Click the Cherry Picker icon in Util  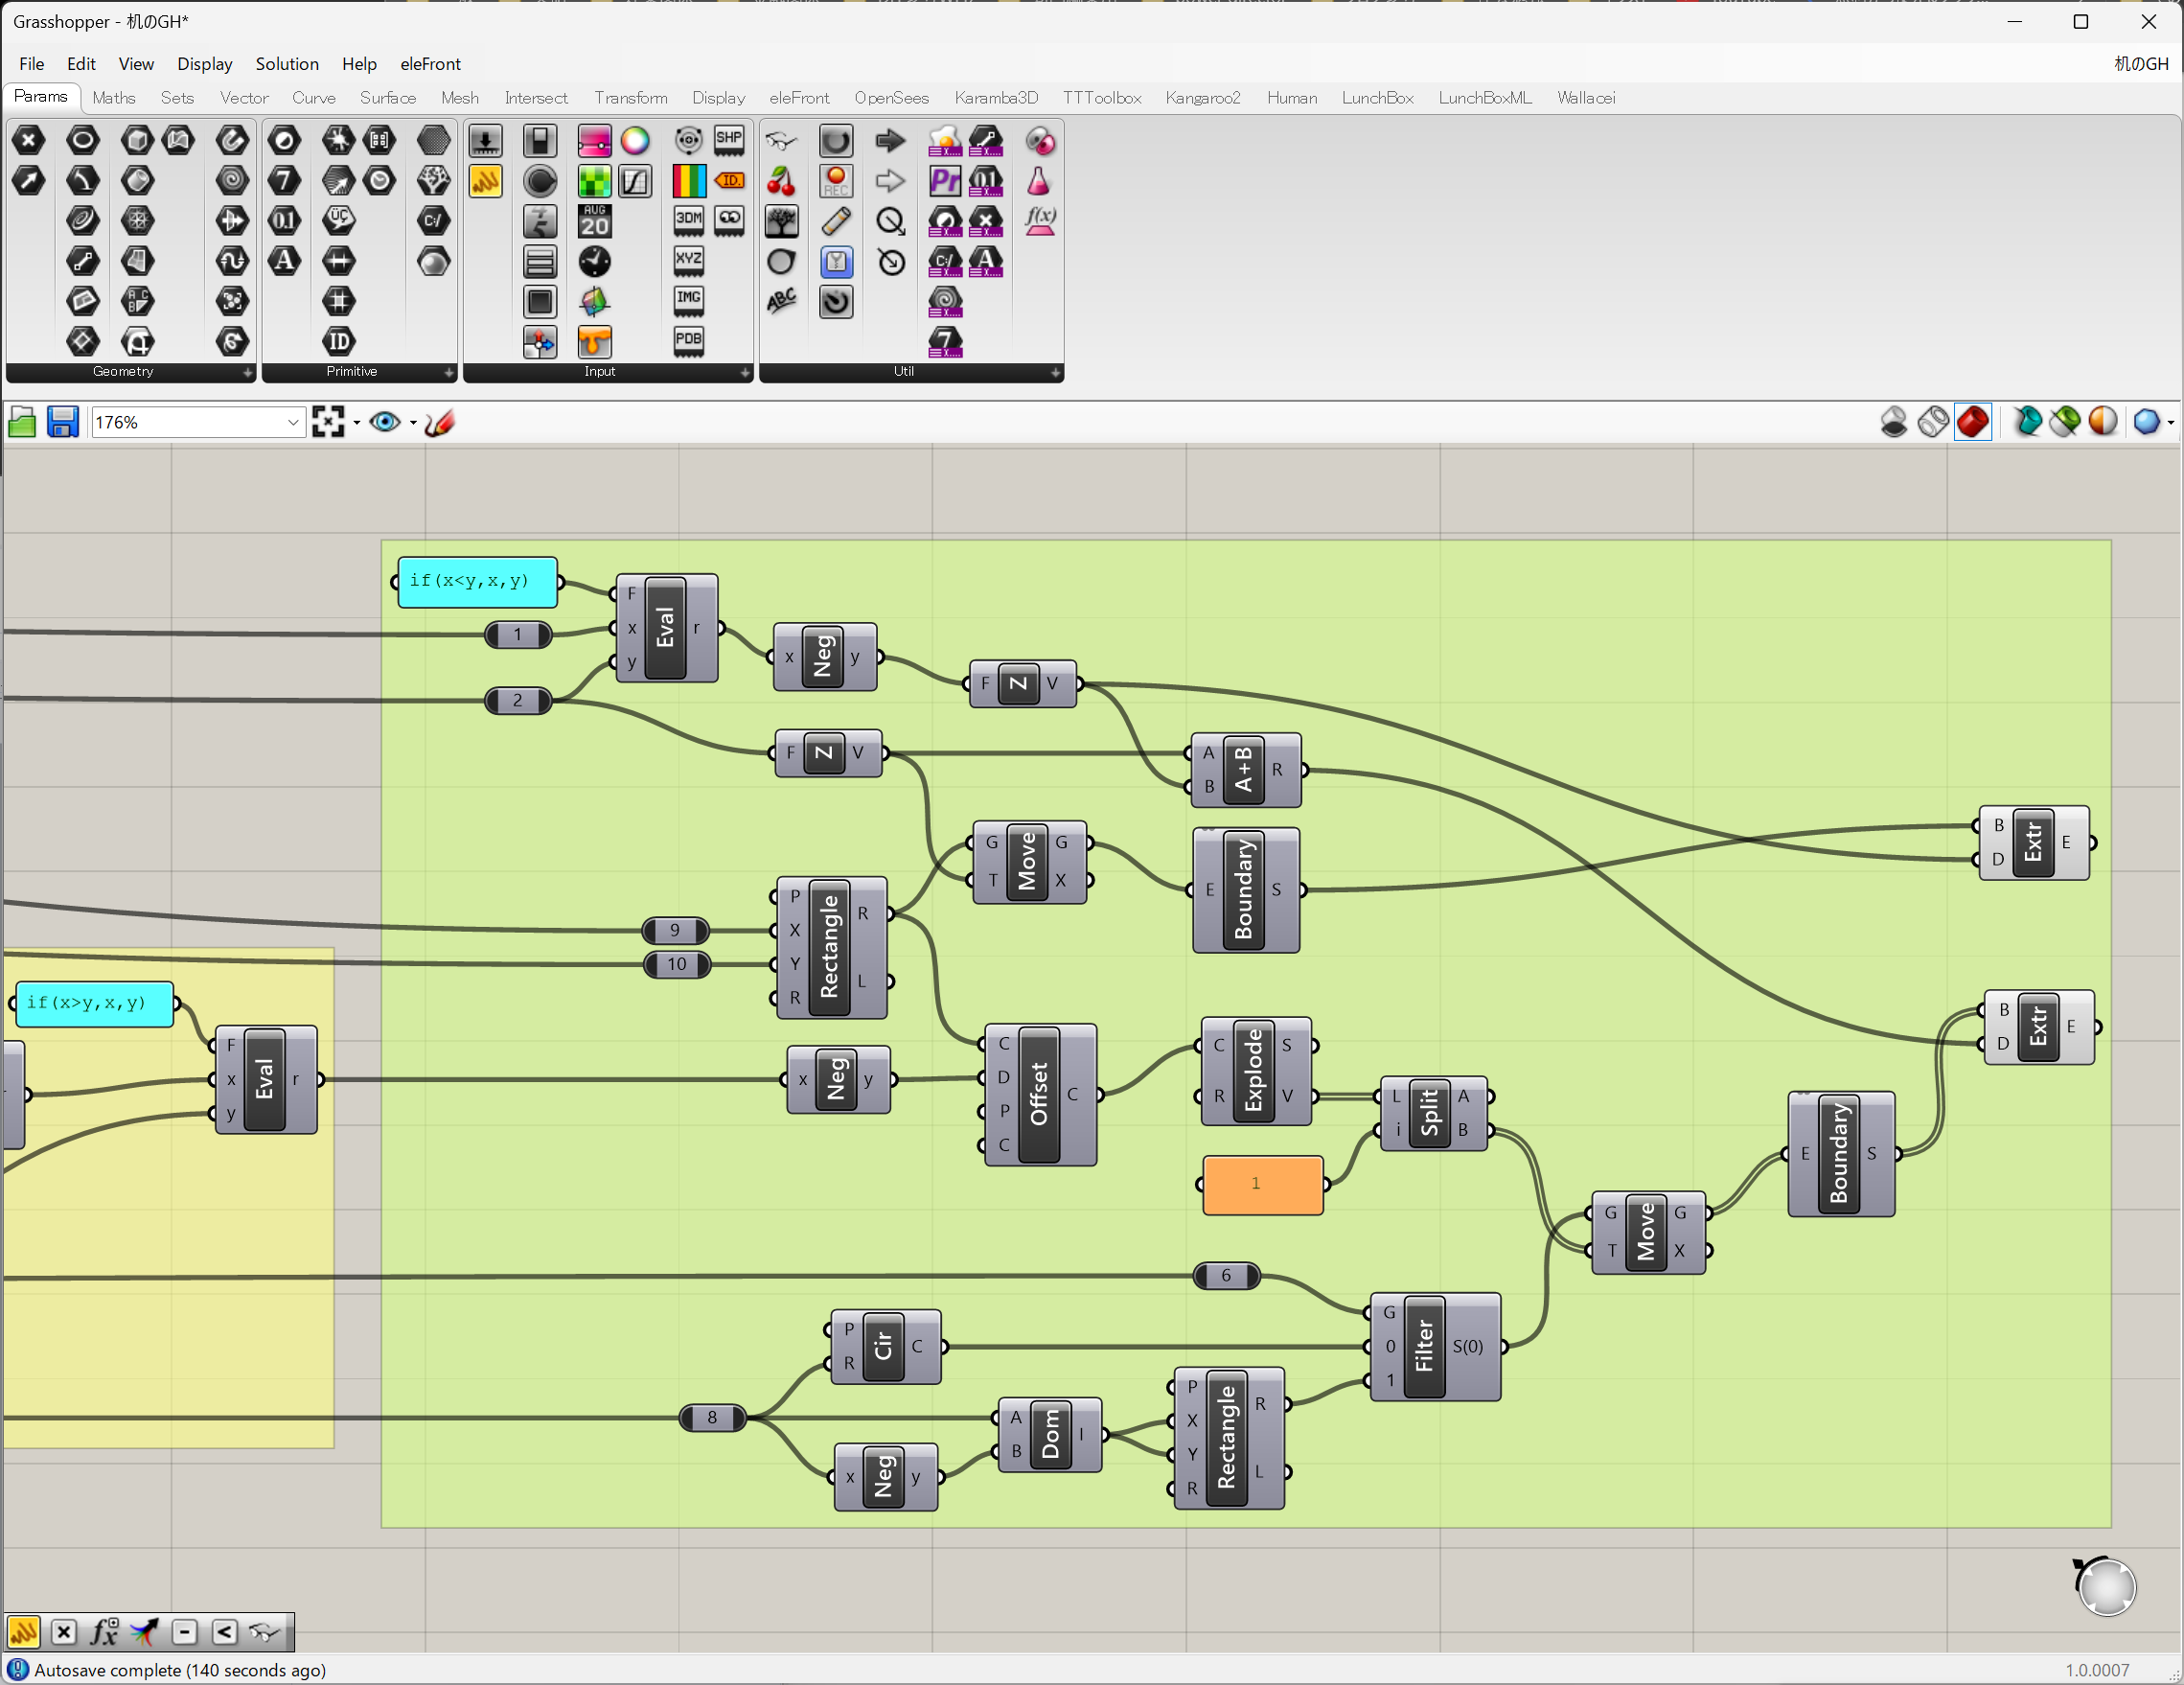click(781, 181)
